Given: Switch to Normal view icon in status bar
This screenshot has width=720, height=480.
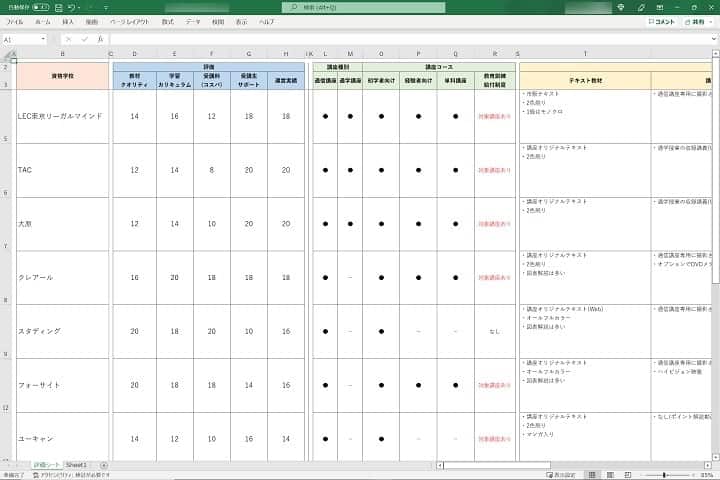Looking at the screenshot, I should pyautogui.click(x=592, y=475).
